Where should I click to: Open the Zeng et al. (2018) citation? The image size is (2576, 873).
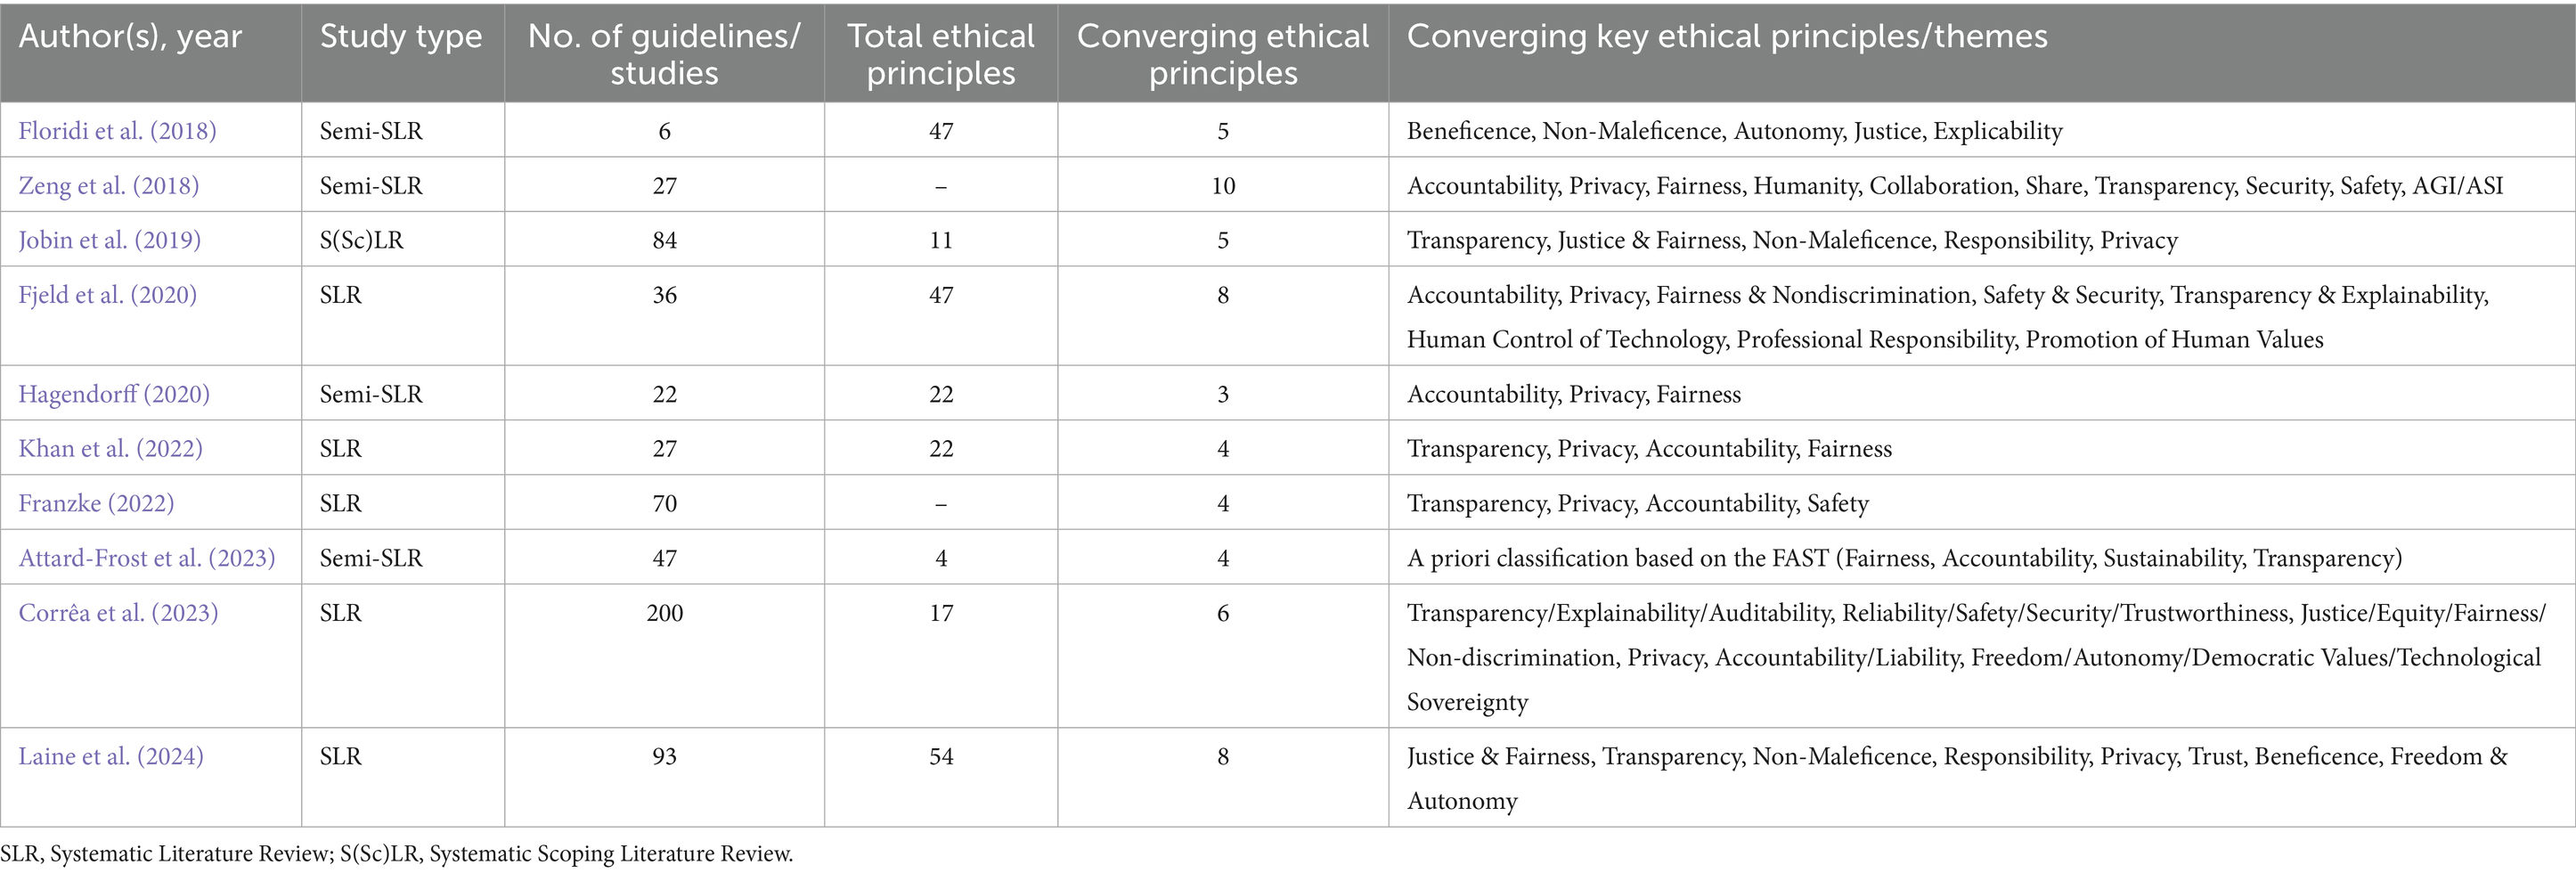pyautogui.click(x=108, y=186)
